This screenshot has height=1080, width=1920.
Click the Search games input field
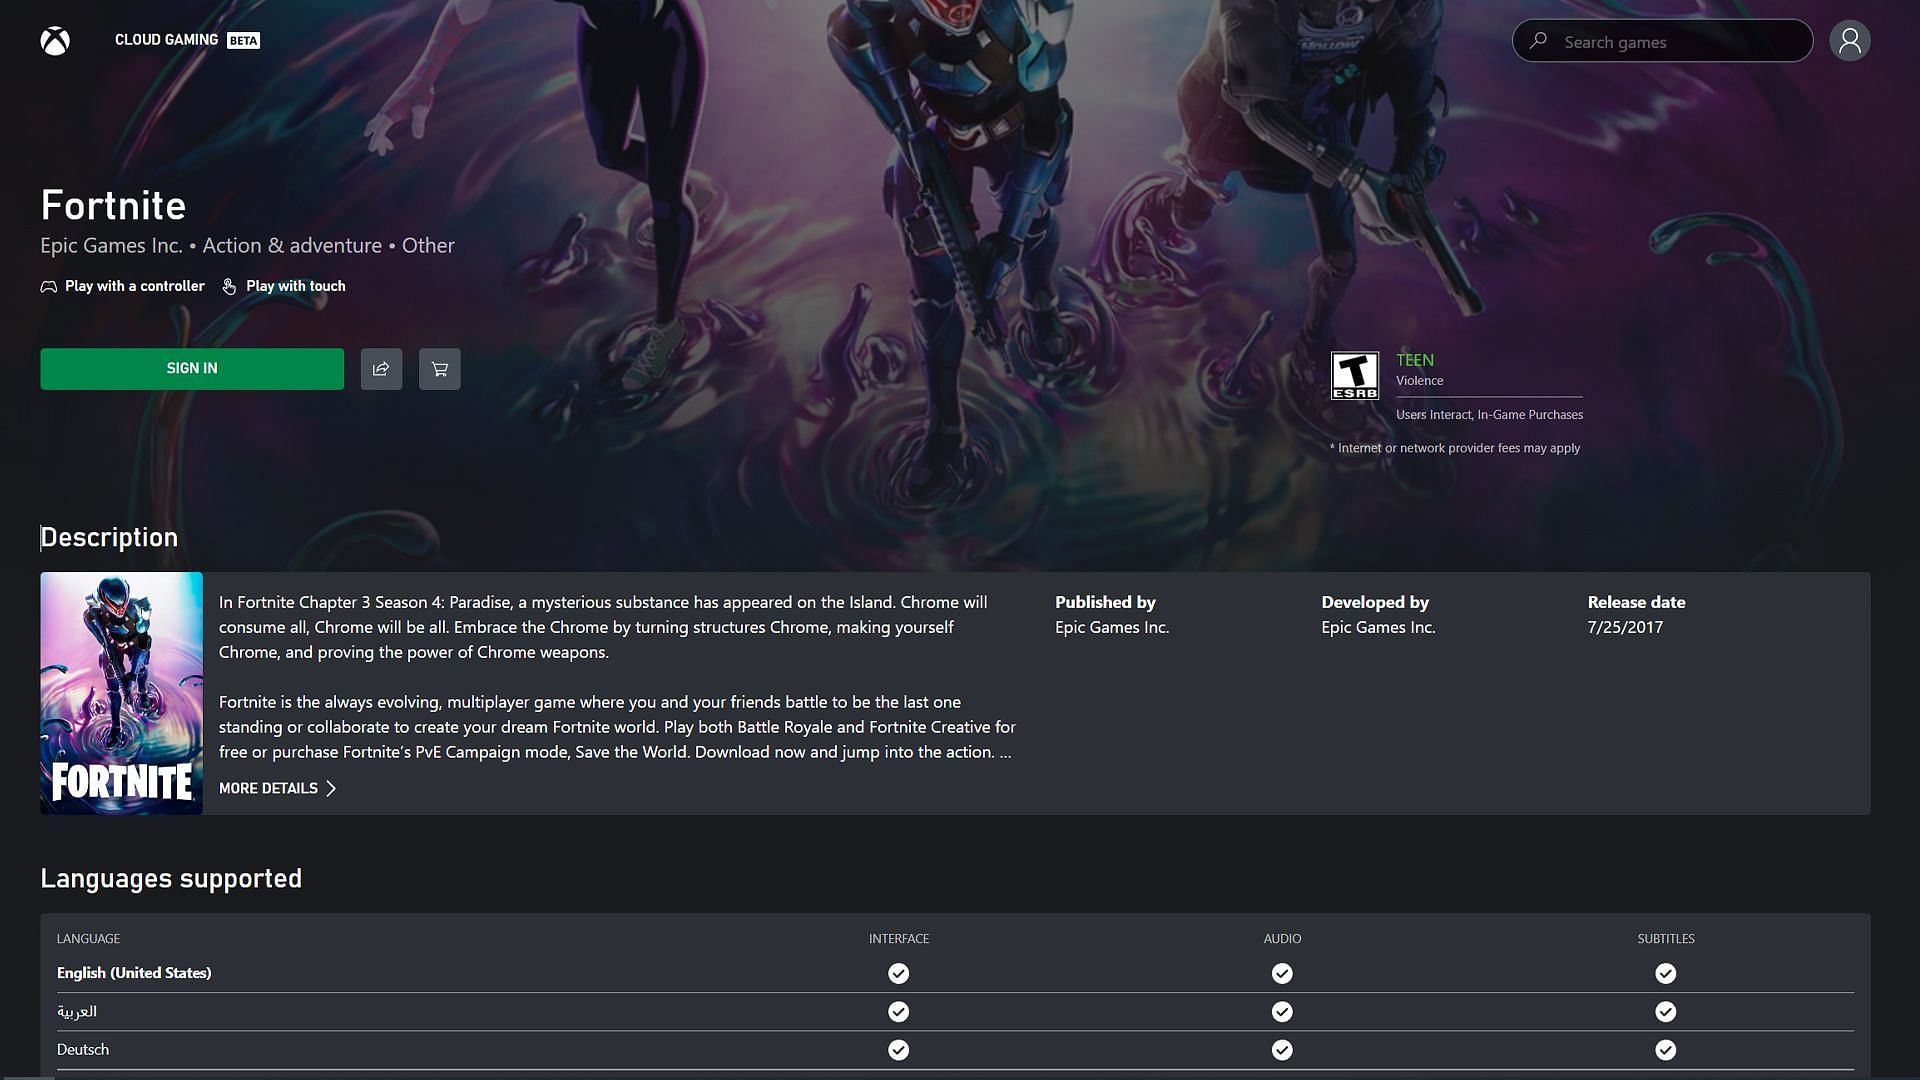(1663, 40)
